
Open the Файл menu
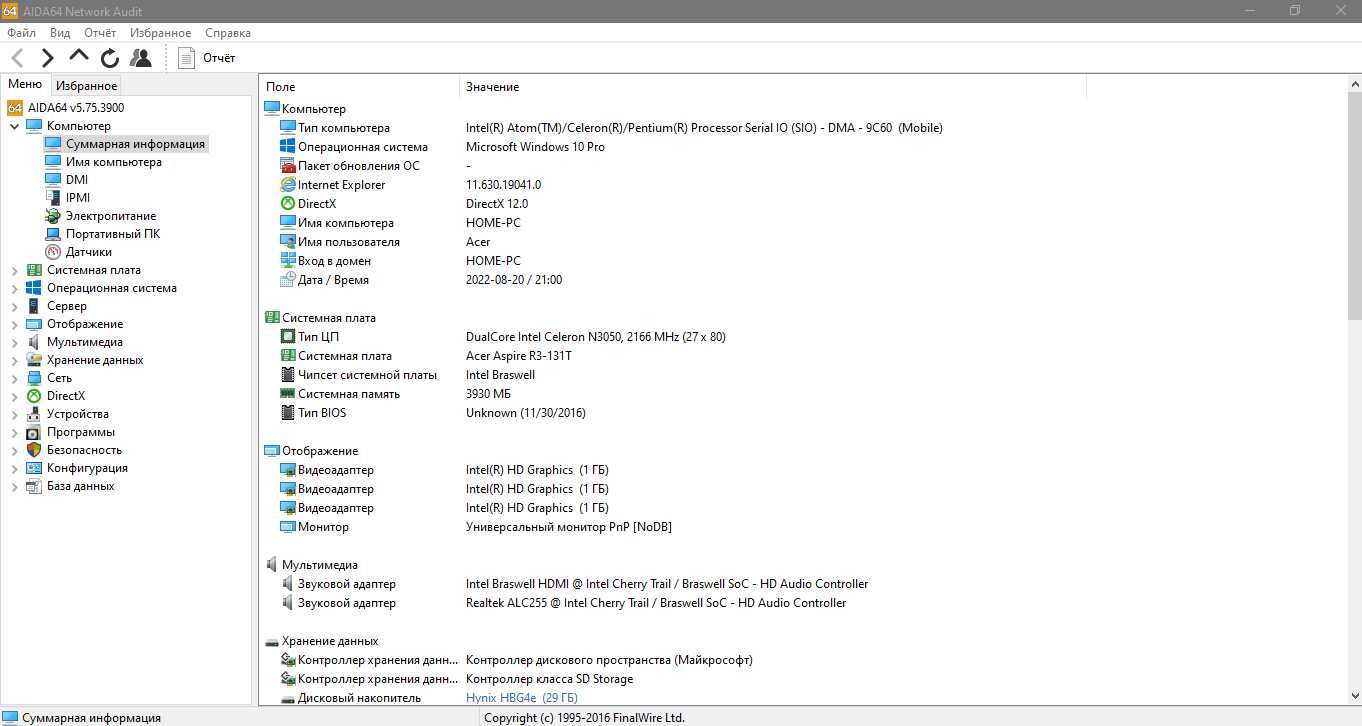coord(21,33)
